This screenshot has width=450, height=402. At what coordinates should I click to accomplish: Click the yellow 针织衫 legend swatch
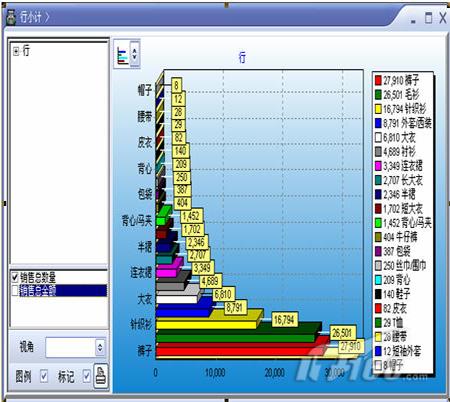tap(378, 109)
